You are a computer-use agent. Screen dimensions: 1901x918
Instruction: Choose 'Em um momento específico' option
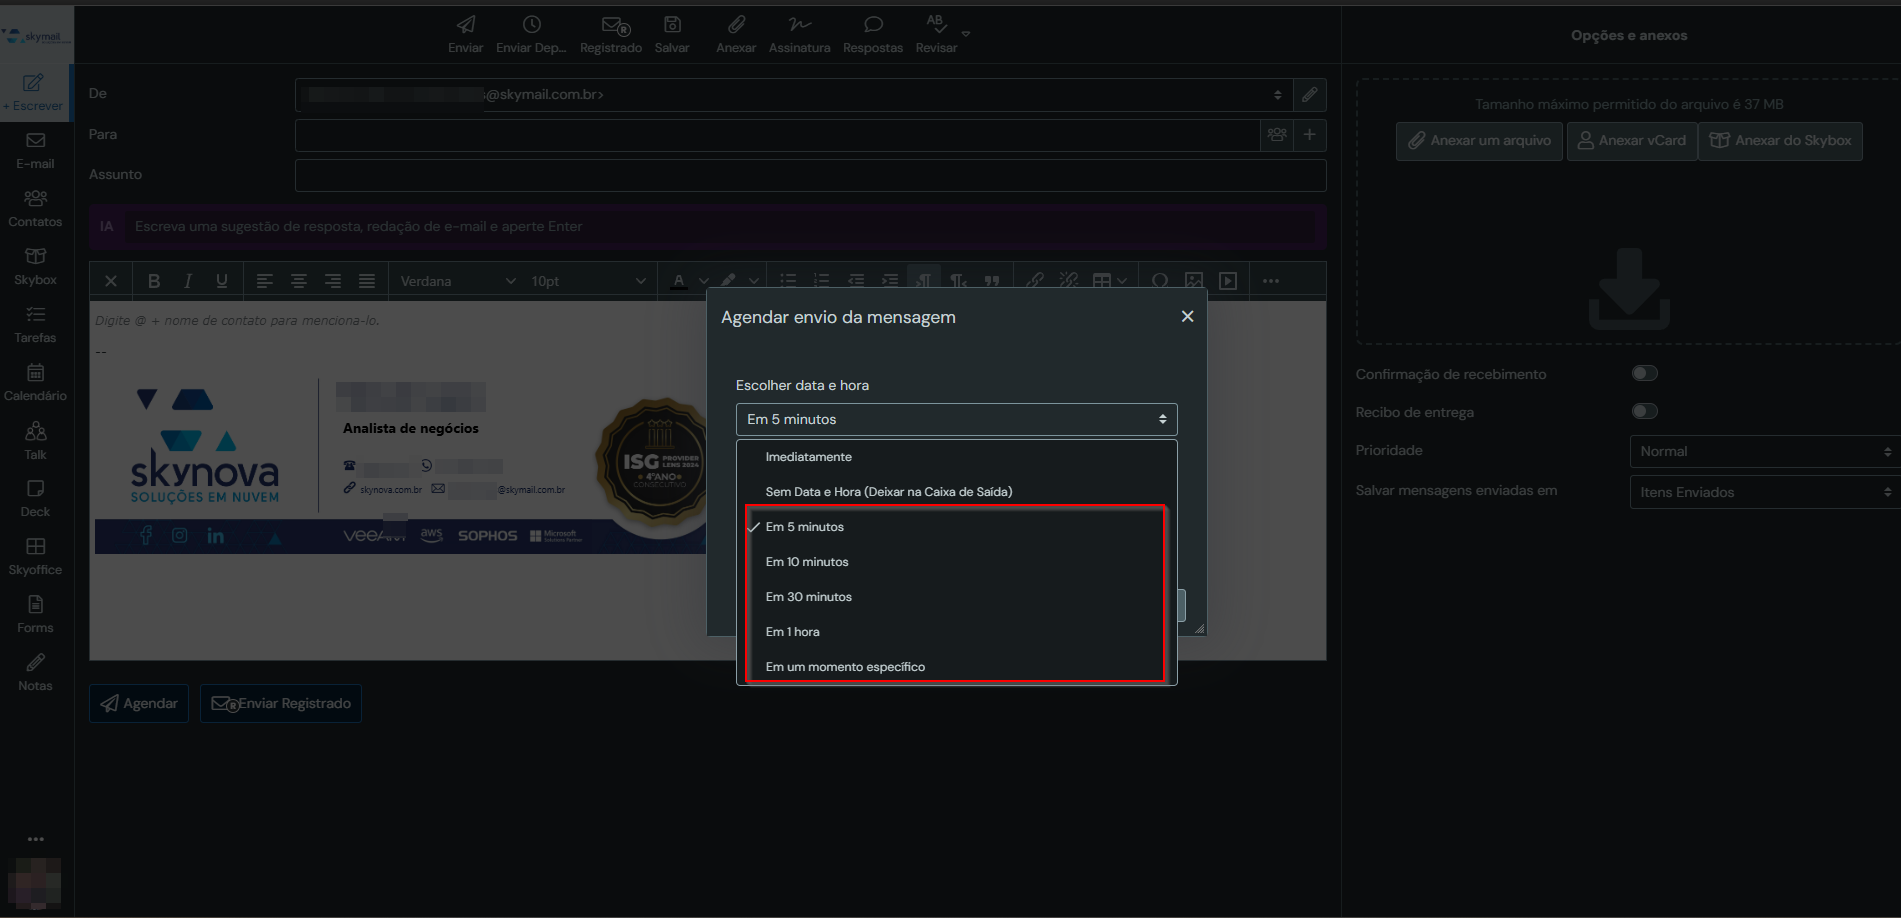tap(845, 667)
